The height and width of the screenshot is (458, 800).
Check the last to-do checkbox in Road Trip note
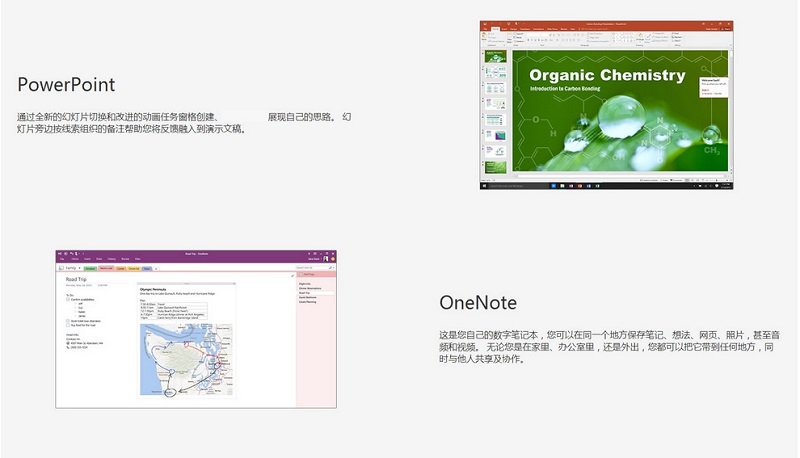(x=67, y=325)
